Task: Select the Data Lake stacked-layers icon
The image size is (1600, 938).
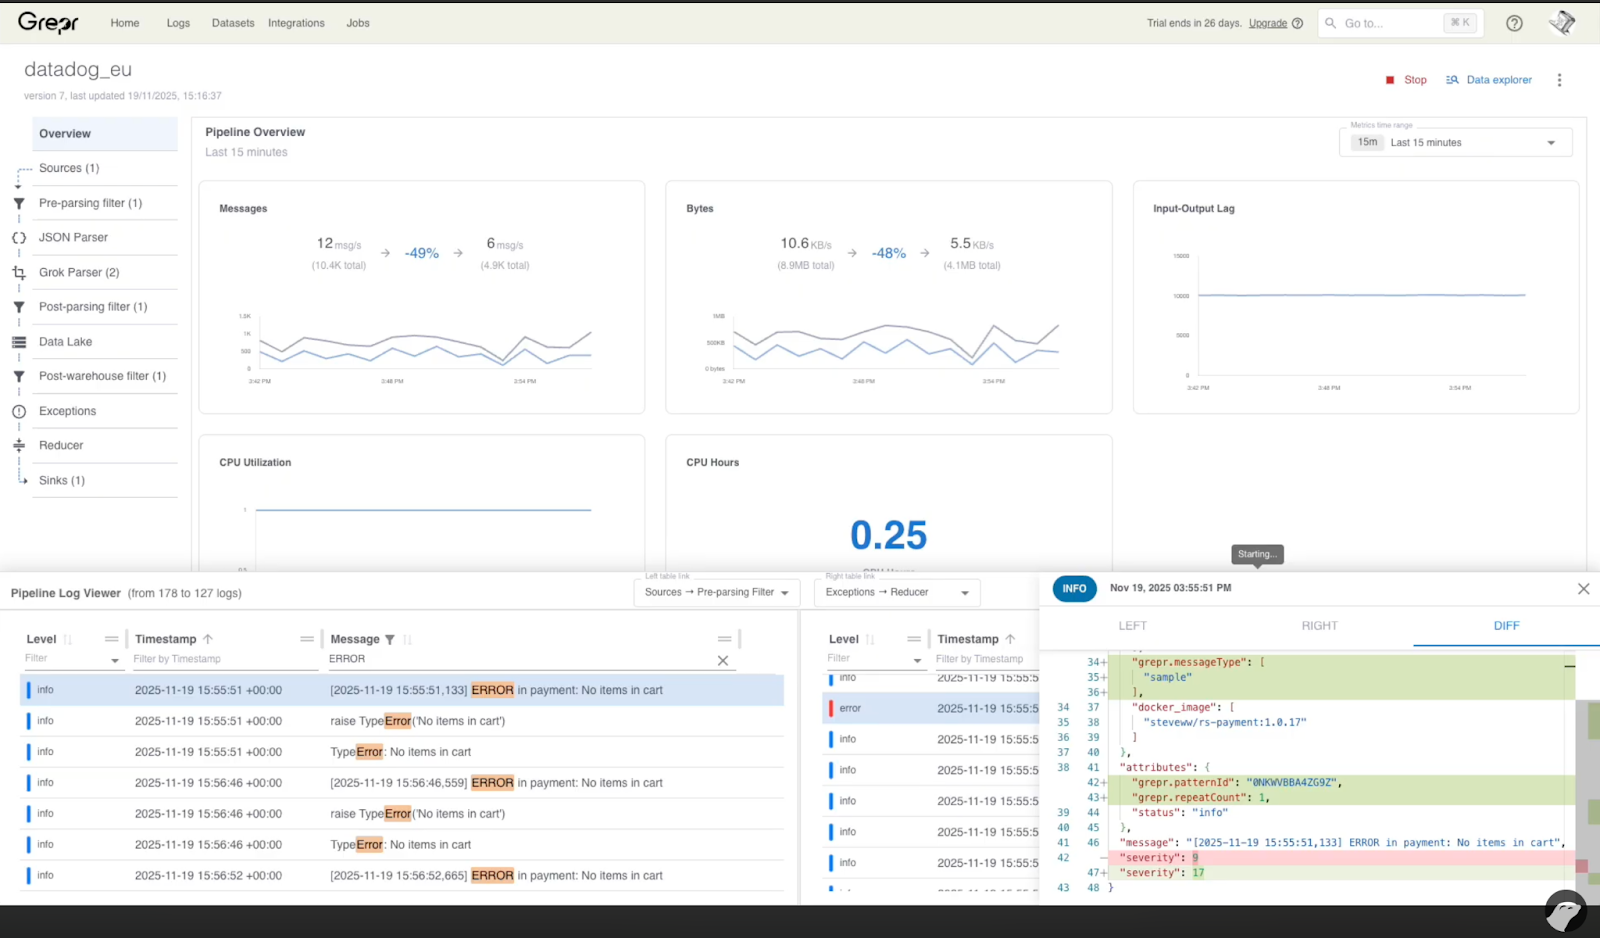Action: click(19, 341)
